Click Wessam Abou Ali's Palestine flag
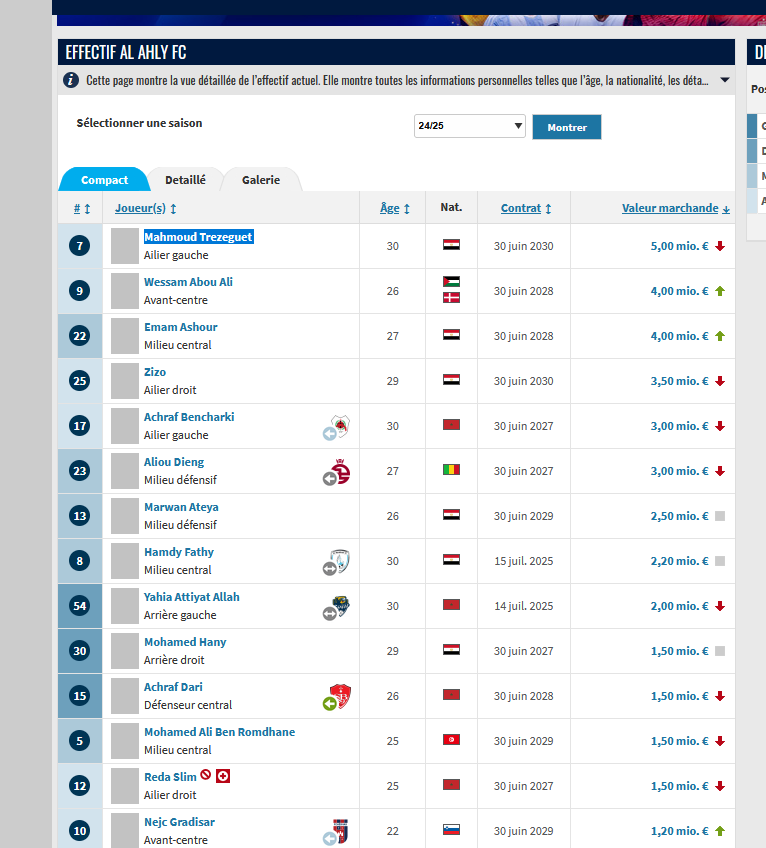The width and height of the screenshot is (766, 848). [451, 281]
